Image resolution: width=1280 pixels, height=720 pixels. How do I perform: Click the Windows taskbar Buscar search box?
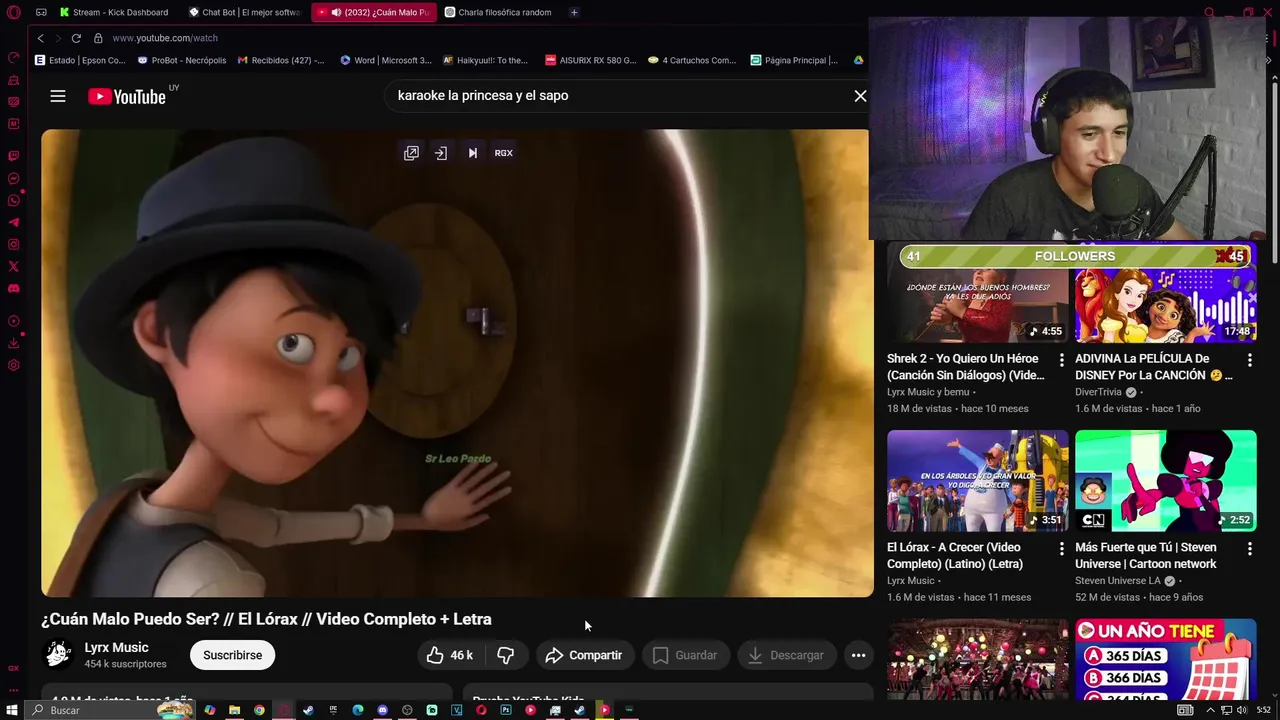110,710
